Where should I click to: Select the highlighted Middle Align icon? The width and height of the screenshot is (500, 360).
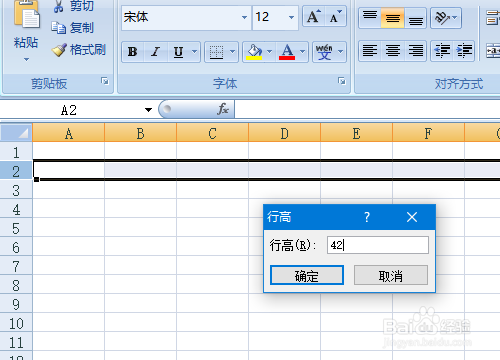coord(393,18)
